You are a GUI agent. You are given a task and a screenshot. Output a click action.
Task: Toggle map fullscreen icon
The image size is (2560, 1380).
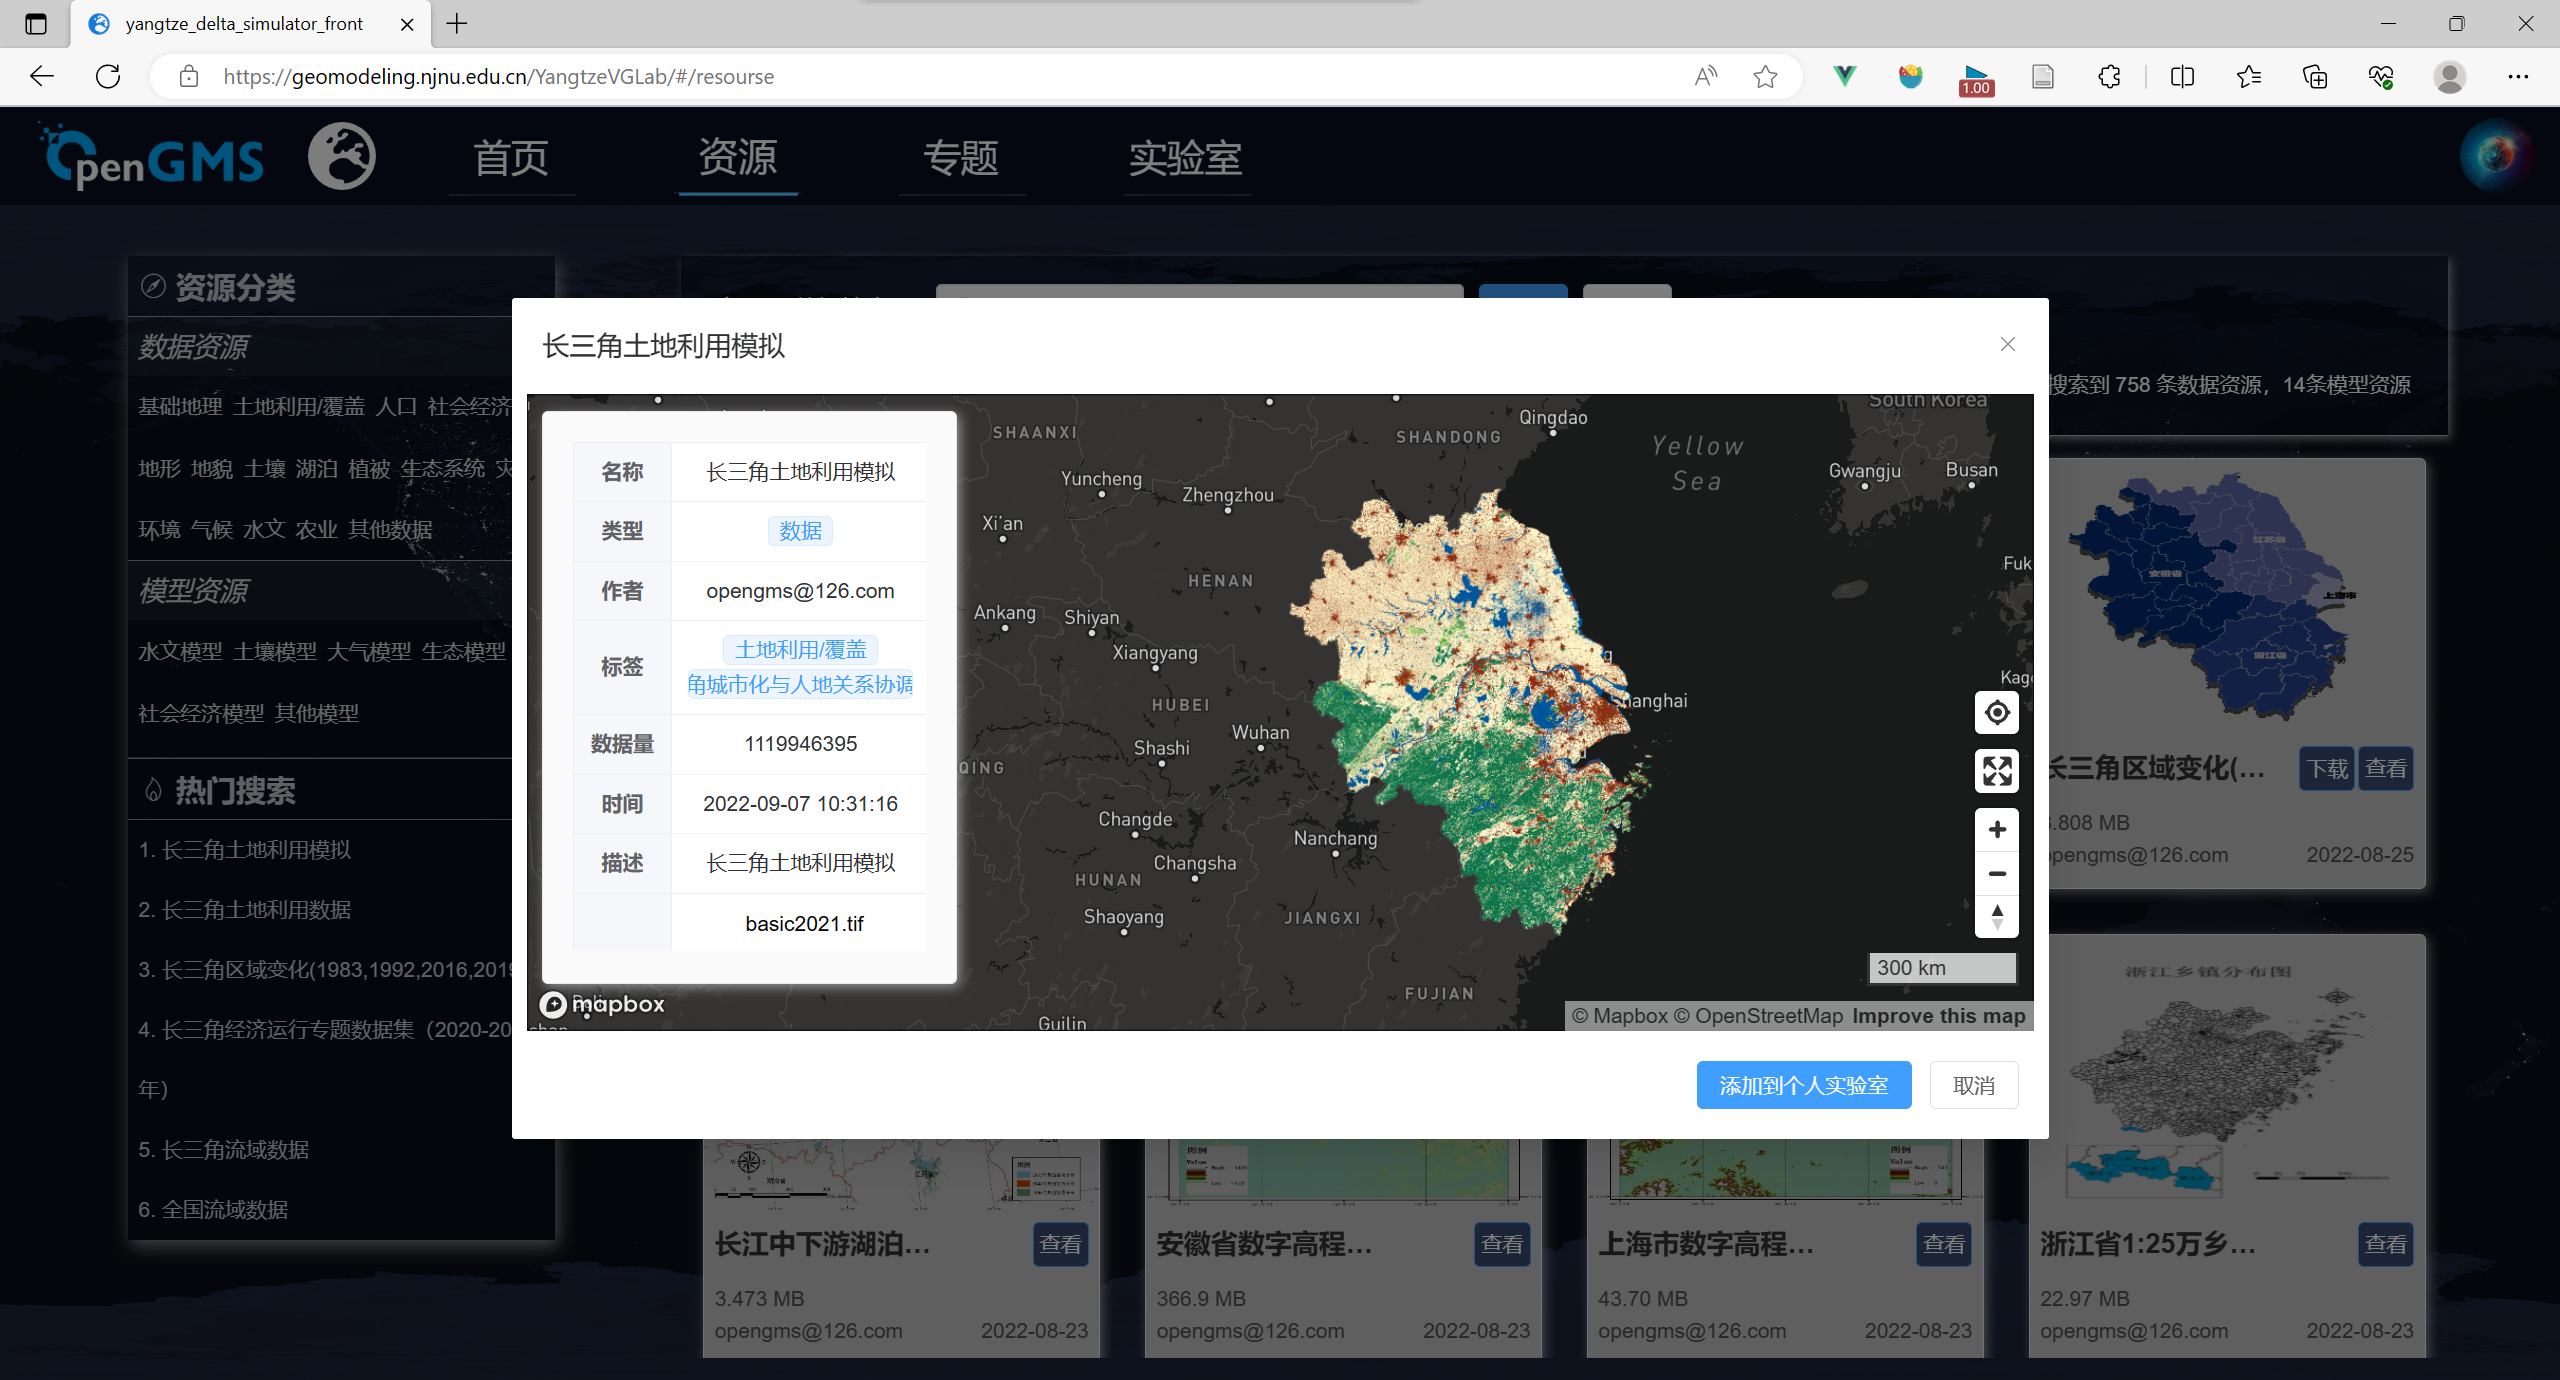point(1996,771)
